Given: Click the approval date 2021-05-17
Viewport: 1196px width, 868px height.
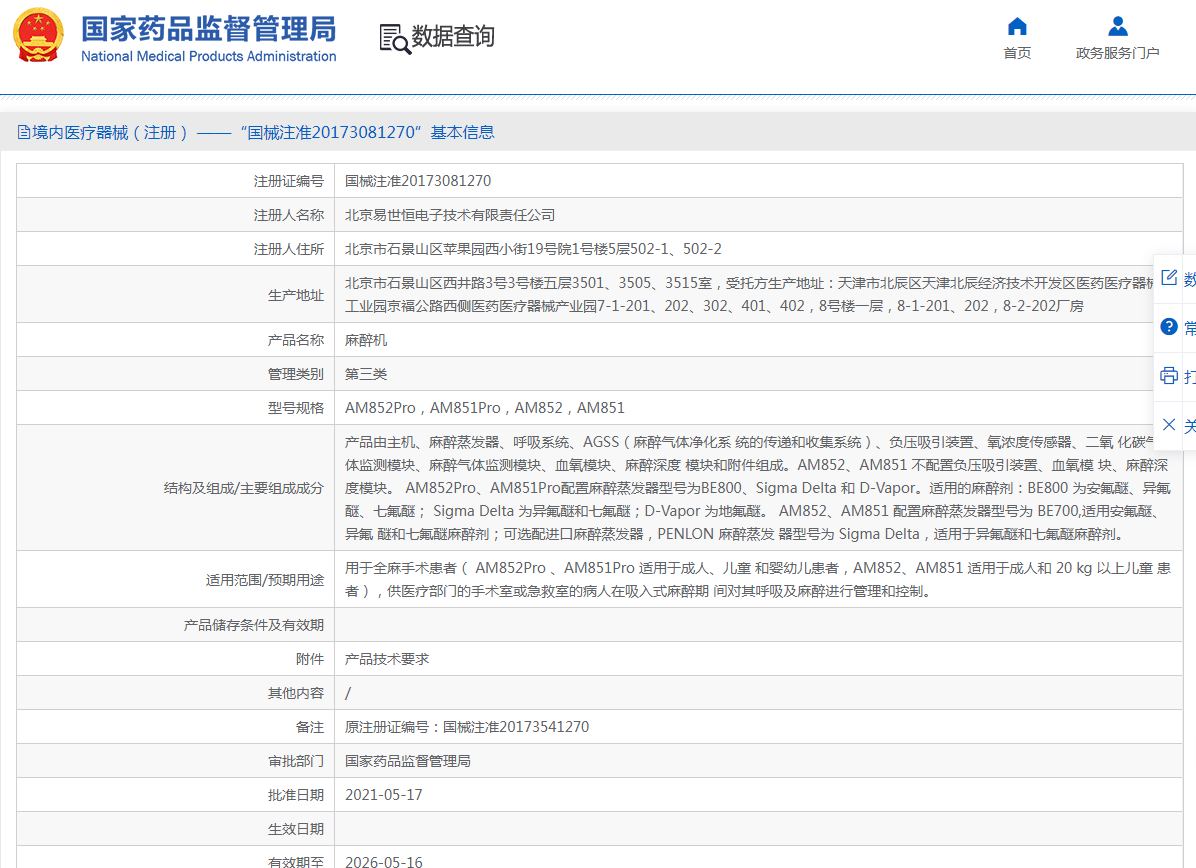Looking at the screenshot, I should coord(384,795).
